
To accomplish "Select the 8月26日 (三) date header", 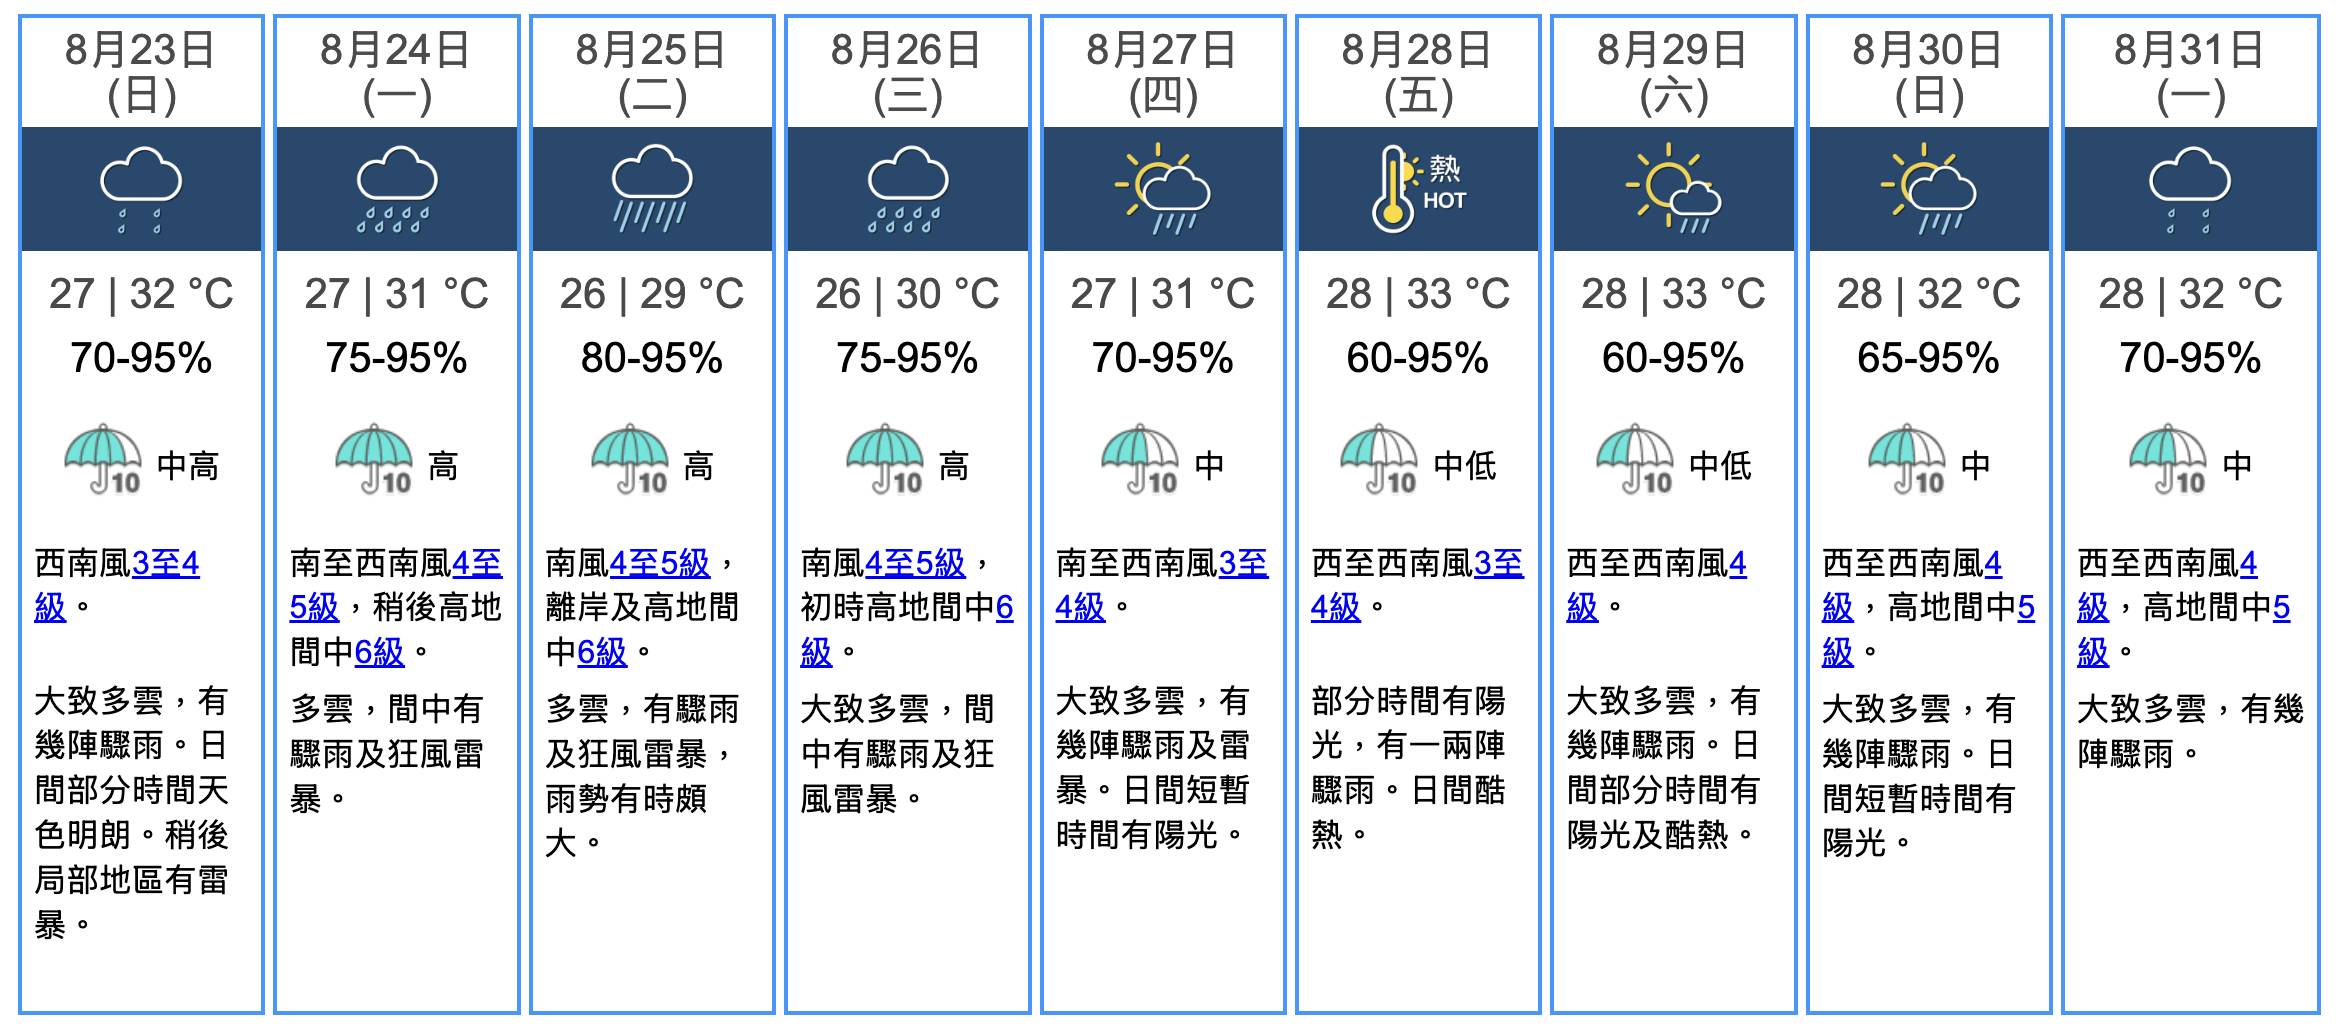I will [x=907, y=73].
